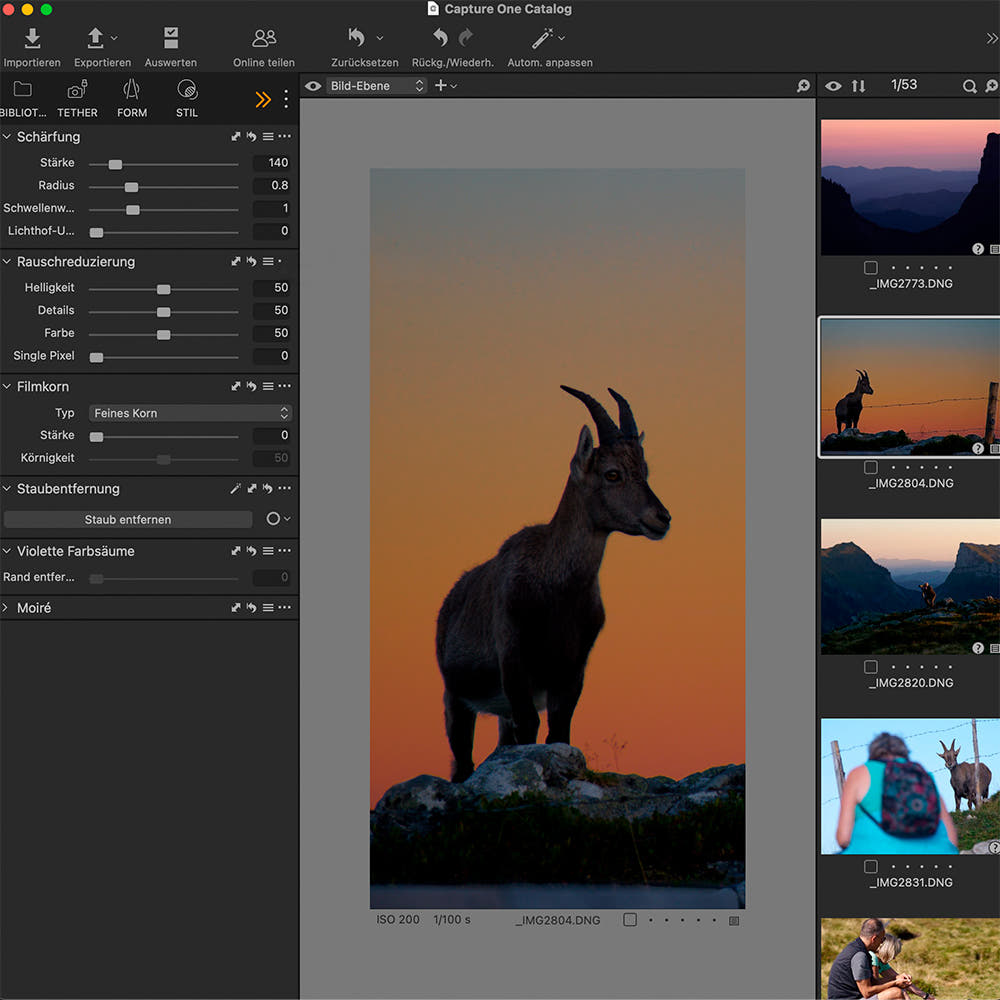Screen dimensions: 1000x1000
Task: Select the _IMG2831.DNG hiker thumbnail
Action: pyautogui.click(x=910, y=786)
